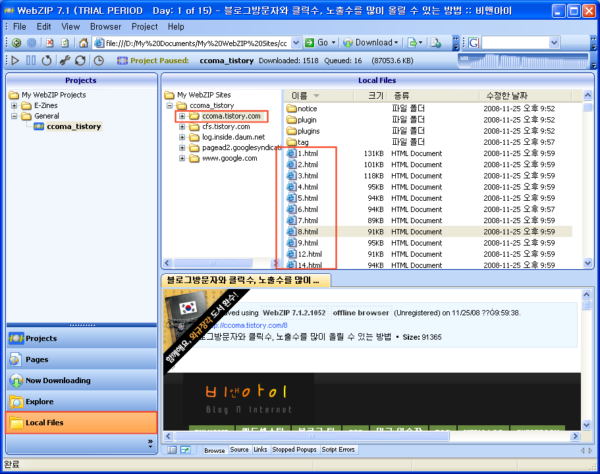
Task: Expand the cfs.tistory.com folder
Action: [182, 126]
